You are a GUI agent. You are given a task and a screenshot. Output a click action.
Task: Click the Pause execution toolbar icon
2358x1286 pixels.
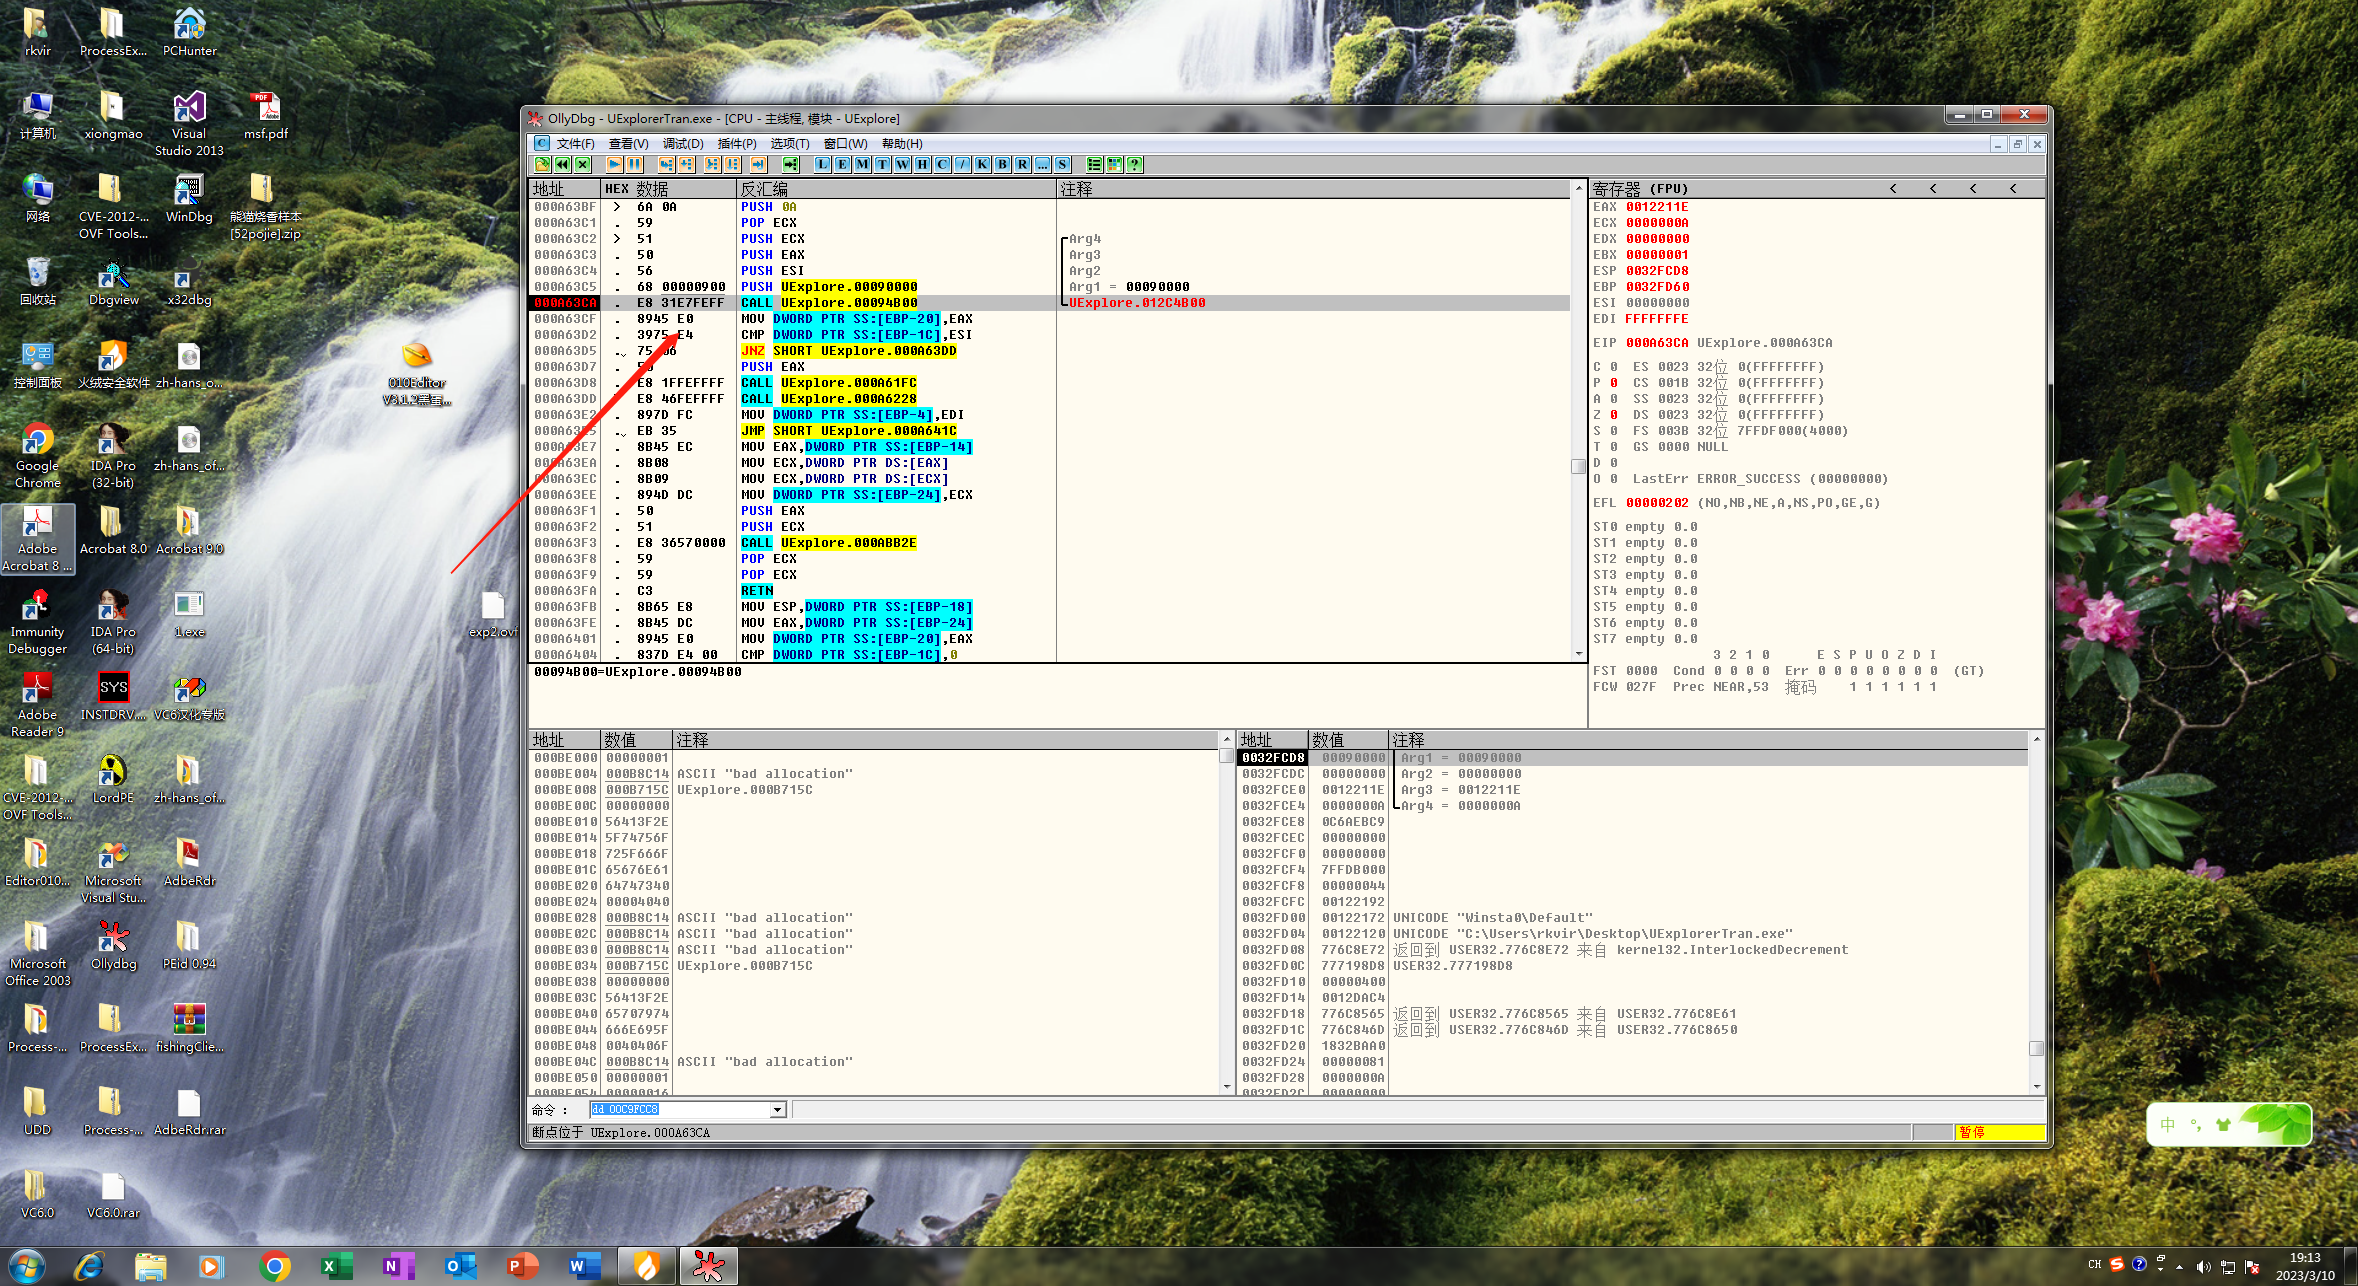click(634, 164)
